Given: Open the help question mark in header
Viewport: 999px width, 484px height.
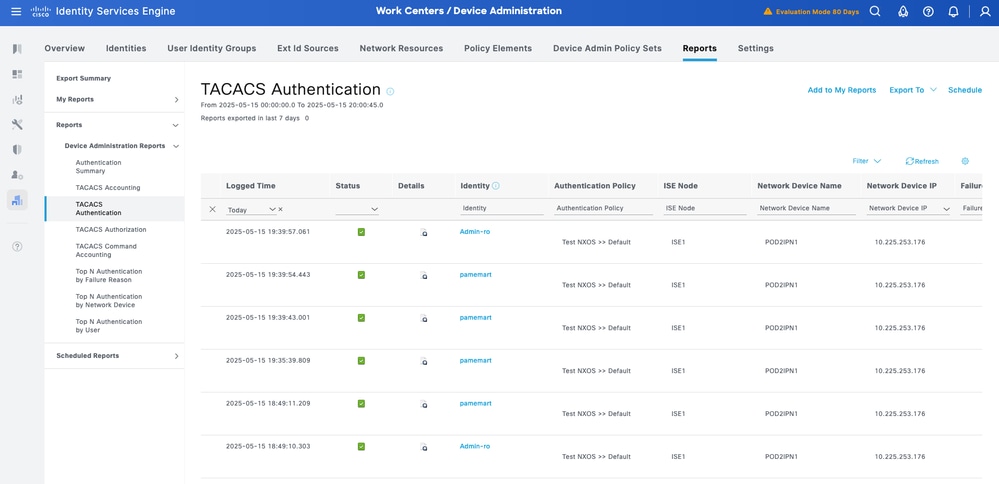Looking at the screenshot, I should [928, 11].
